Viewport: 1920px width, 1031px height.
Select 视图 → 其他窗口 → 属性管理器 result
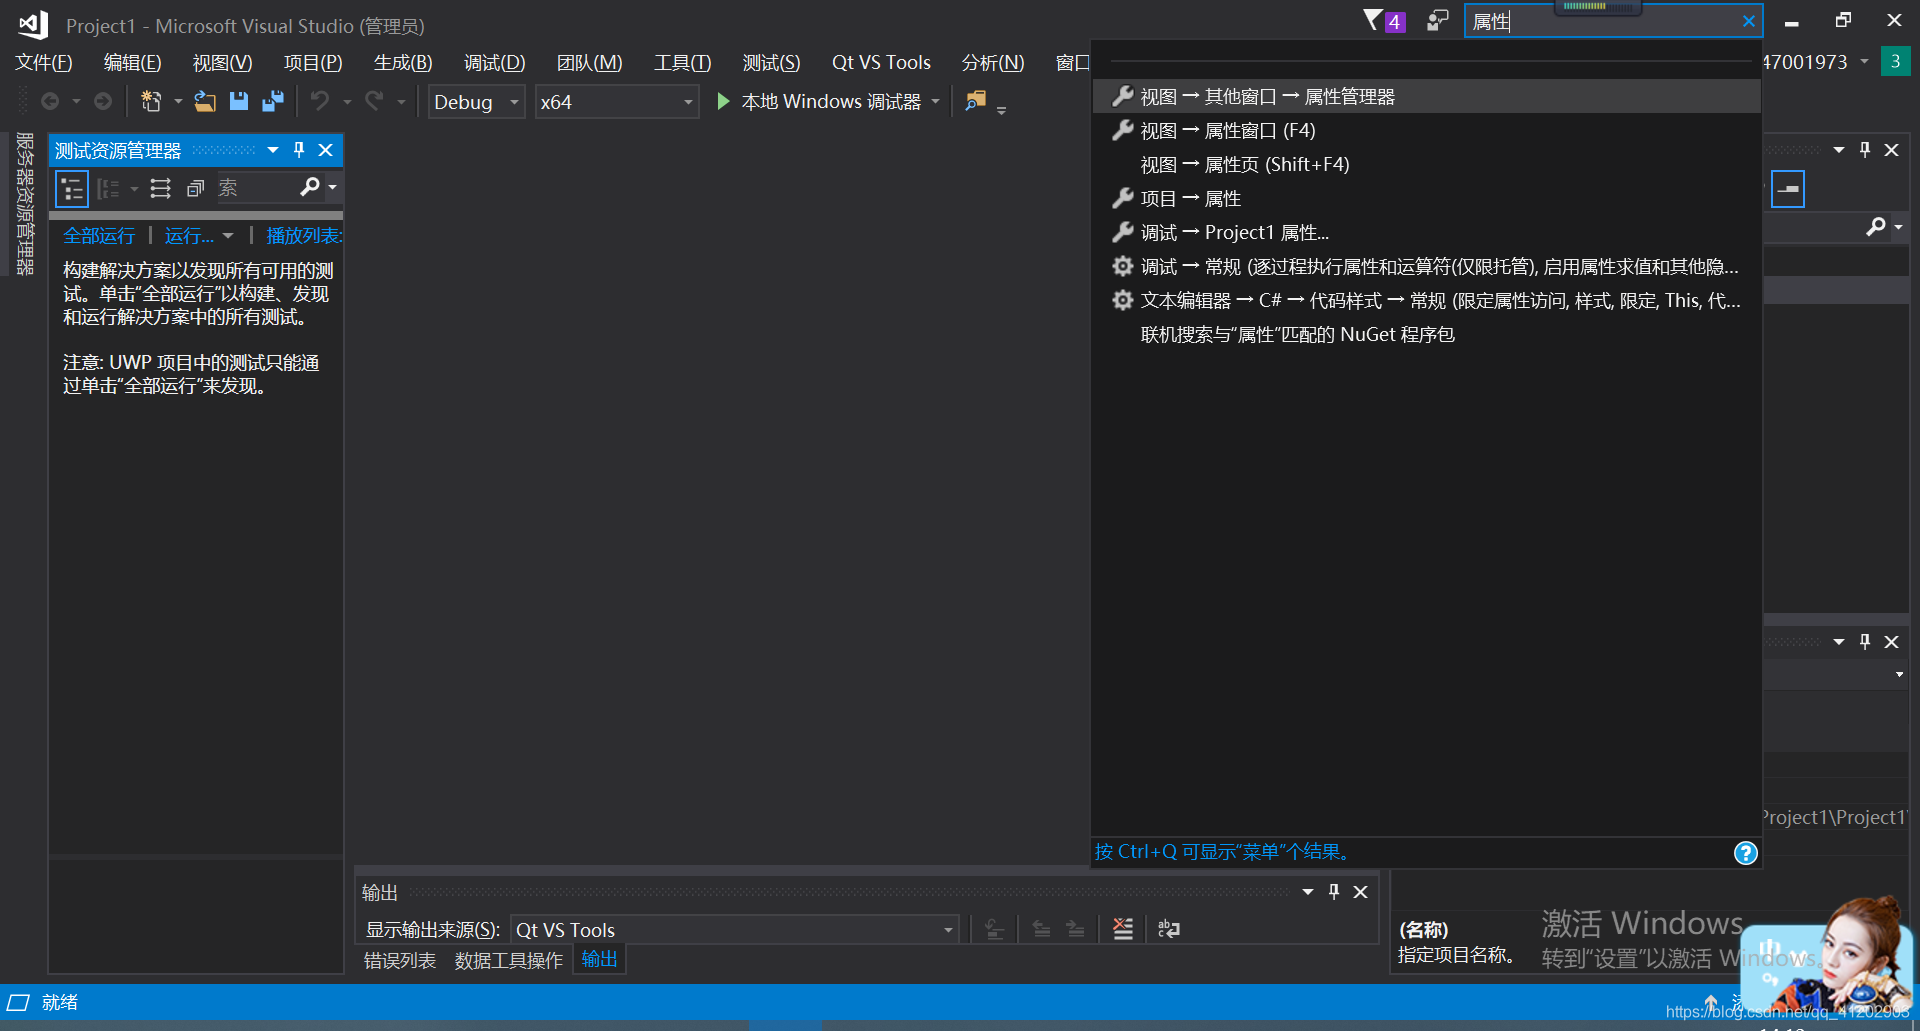tap(1427, 97)
